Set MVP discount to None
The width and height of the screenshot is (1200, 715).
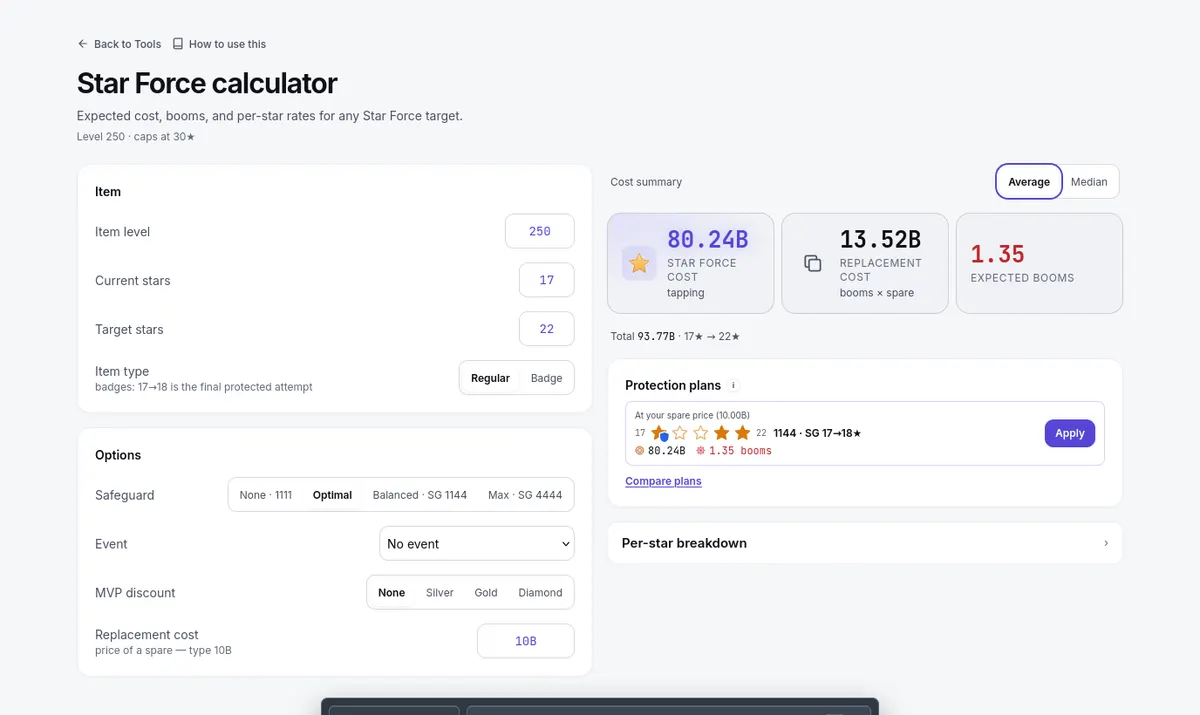pyautogui.click(x=392, y=593)
